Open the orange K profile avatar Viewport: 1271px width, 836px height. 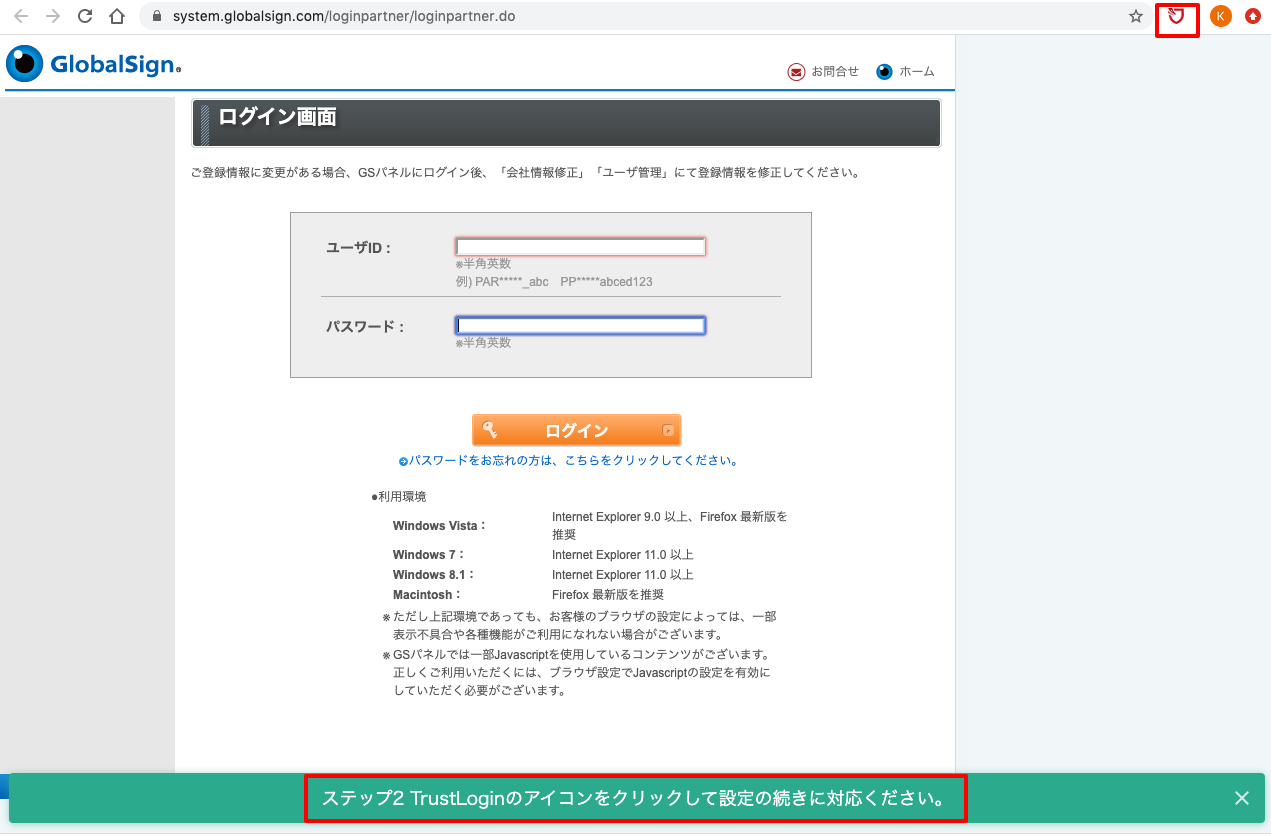point(1220,16)
